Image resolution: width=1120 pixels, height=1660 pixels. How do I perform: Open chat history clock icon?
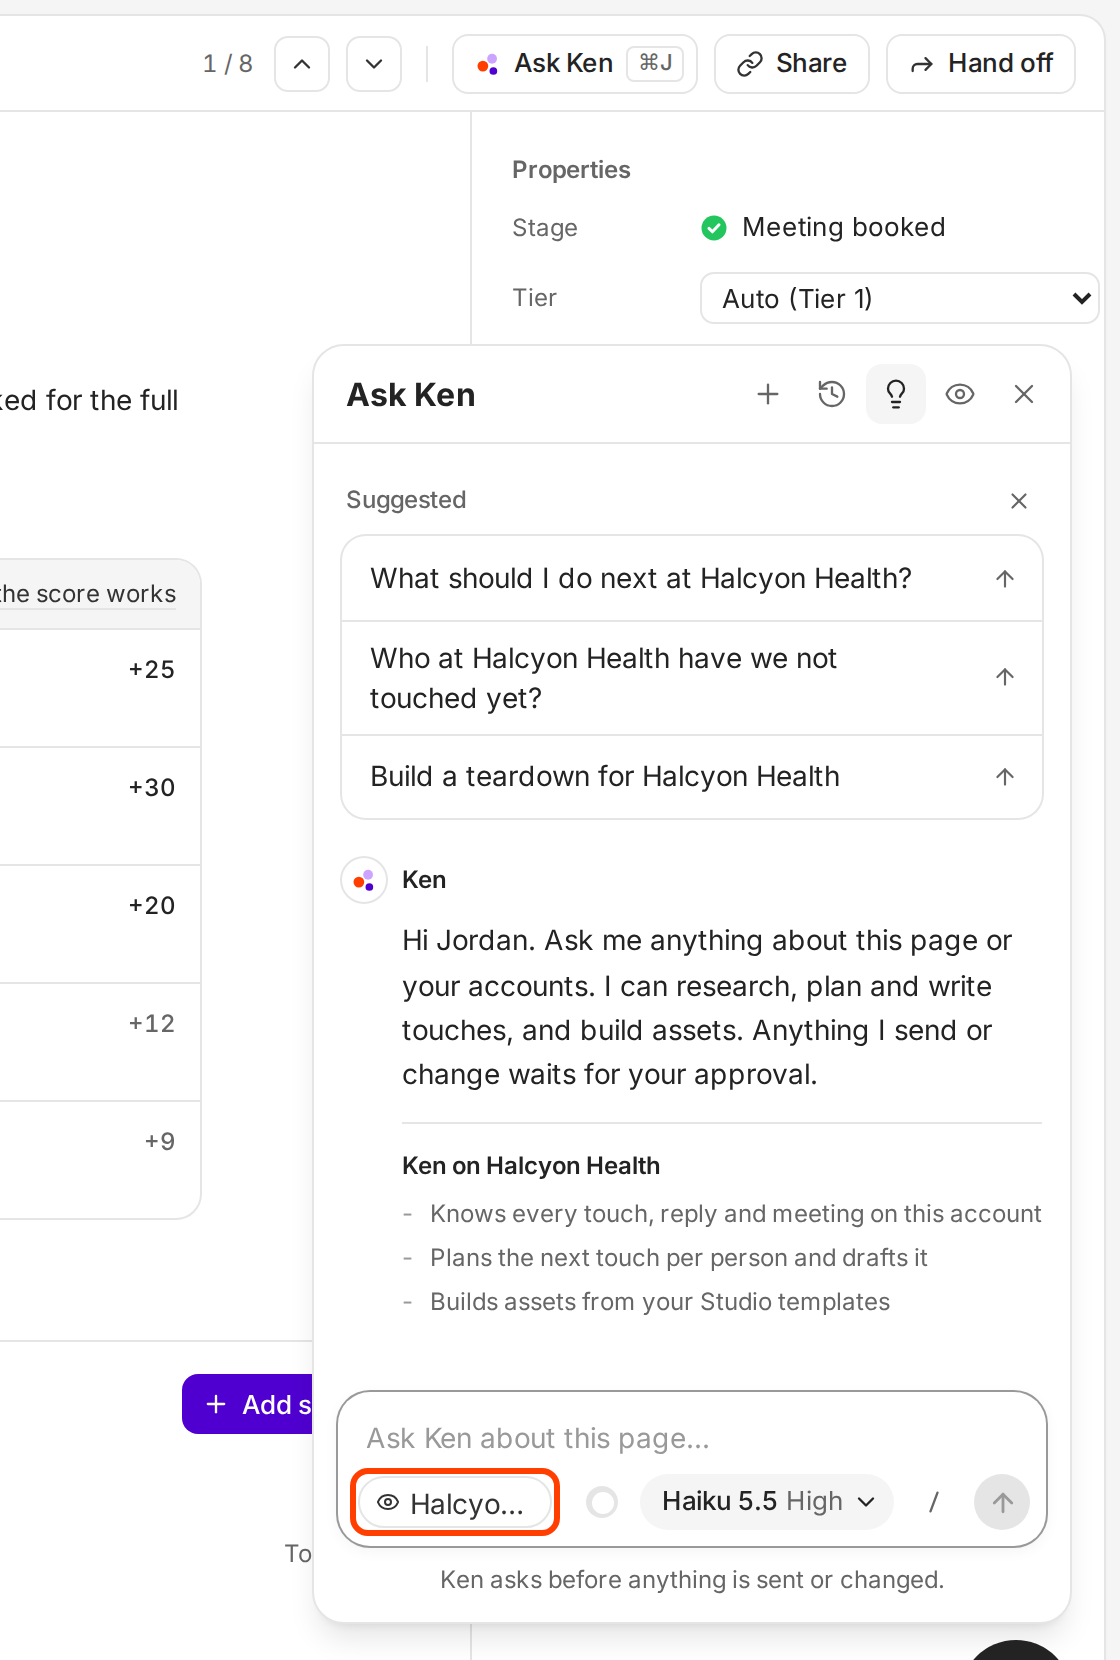[832, 394]
